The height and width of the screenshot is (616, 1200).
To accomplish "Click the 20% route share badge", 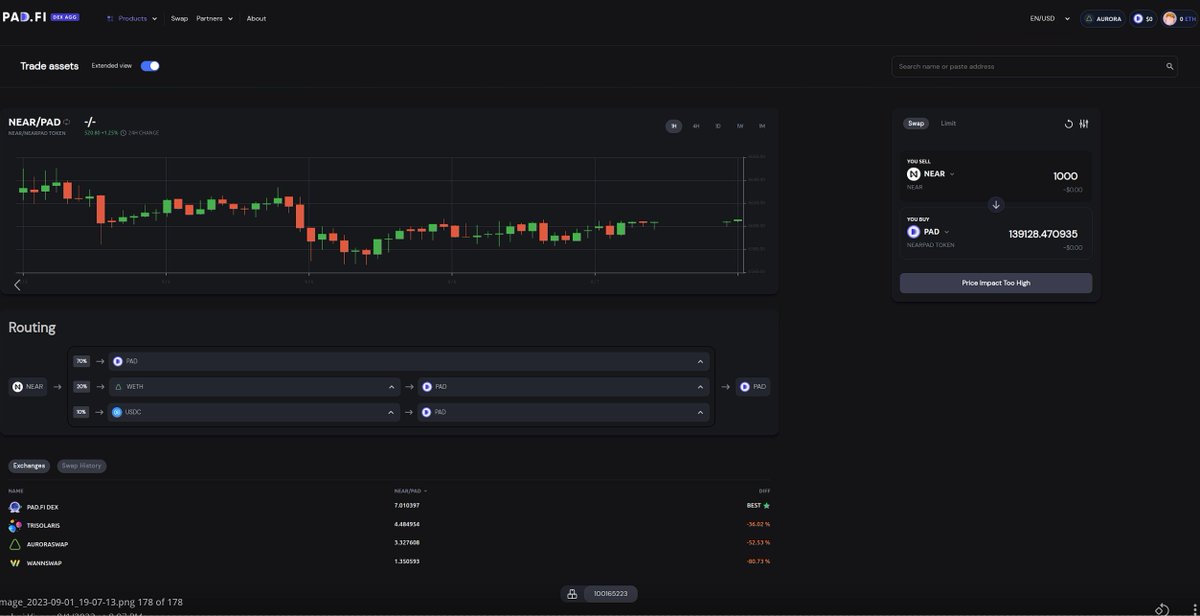I will [82, 387].
